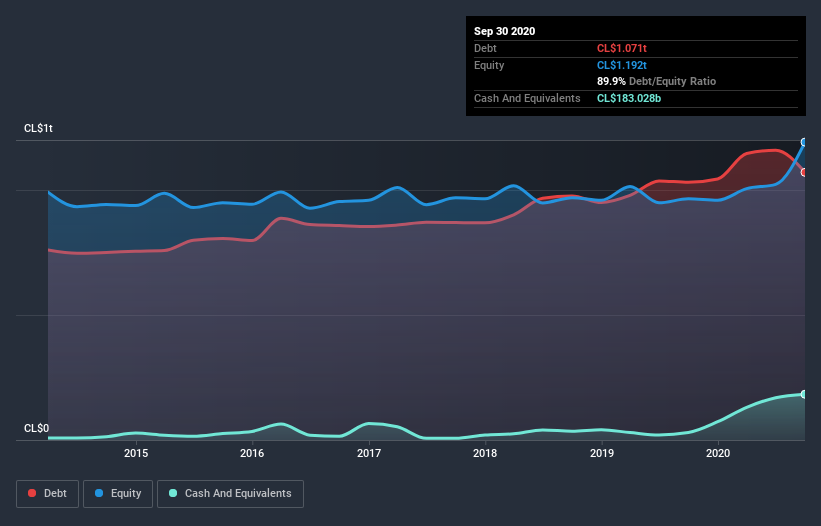Click the 89.9% Debt/Equity Ratio text
821x526 pixels.
657,81
